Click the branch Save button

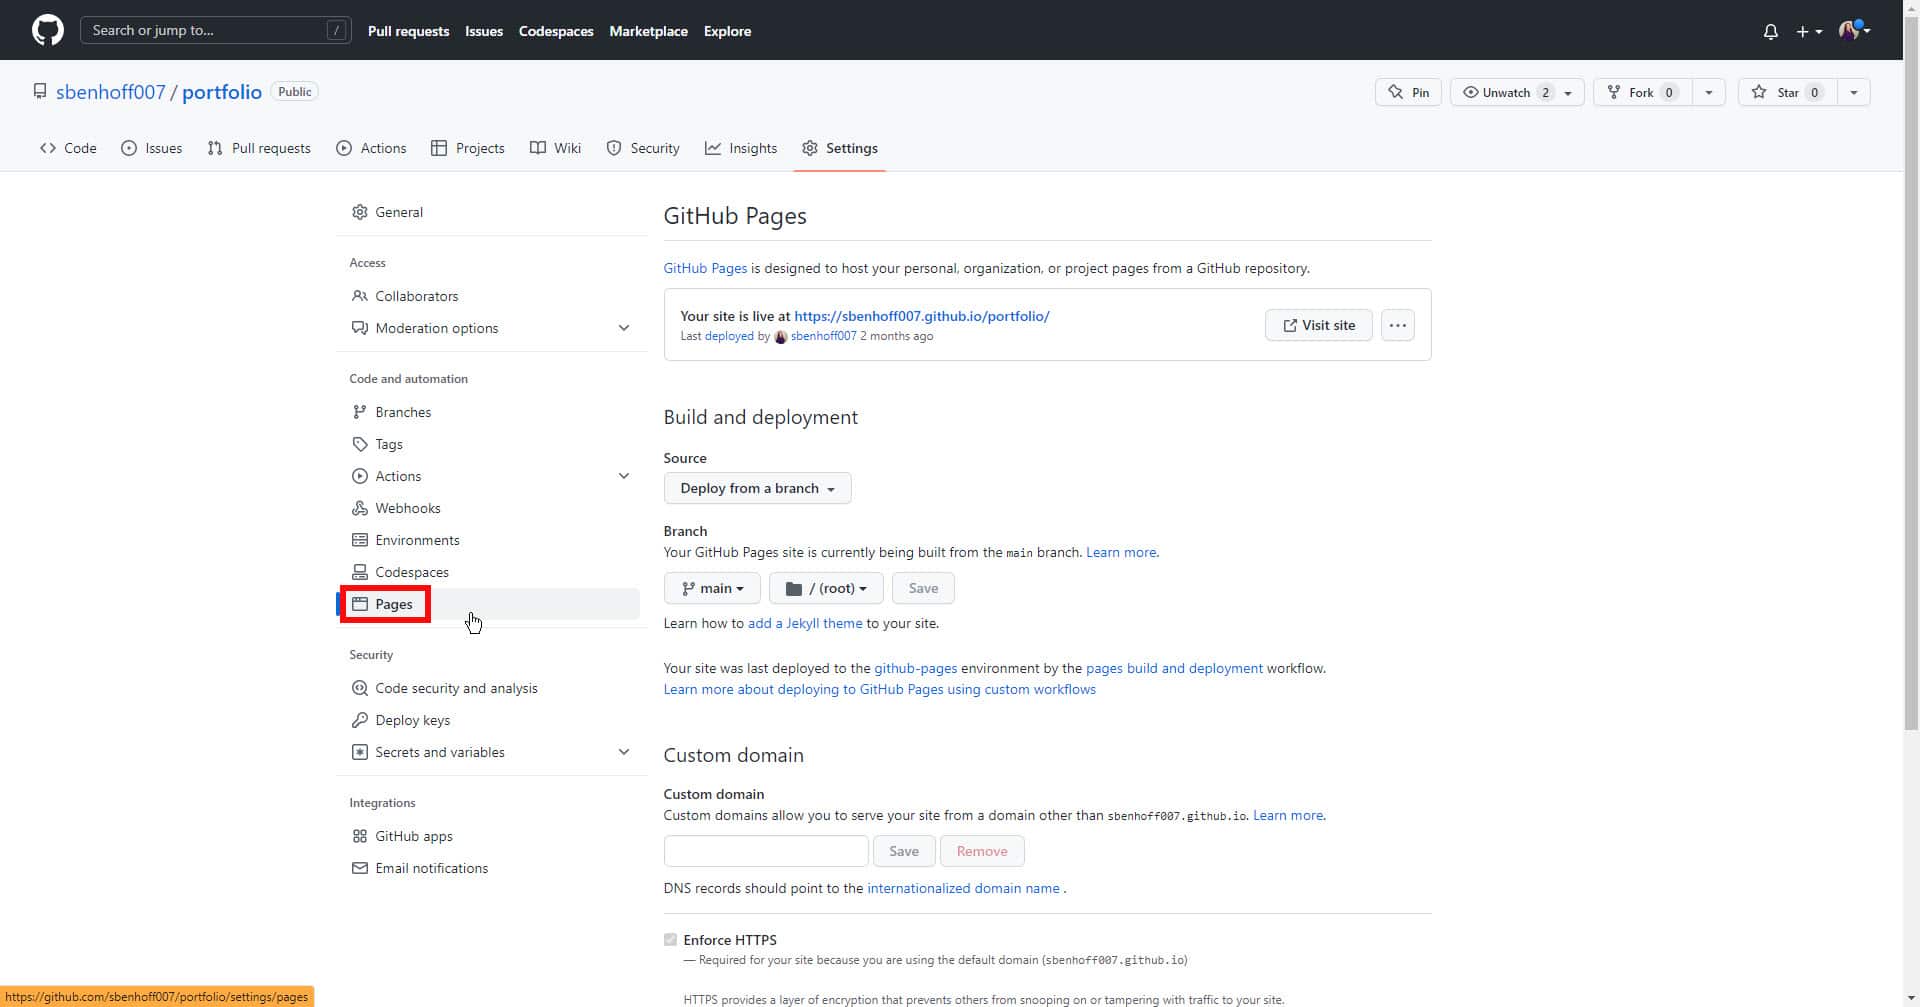pos(923,588)
